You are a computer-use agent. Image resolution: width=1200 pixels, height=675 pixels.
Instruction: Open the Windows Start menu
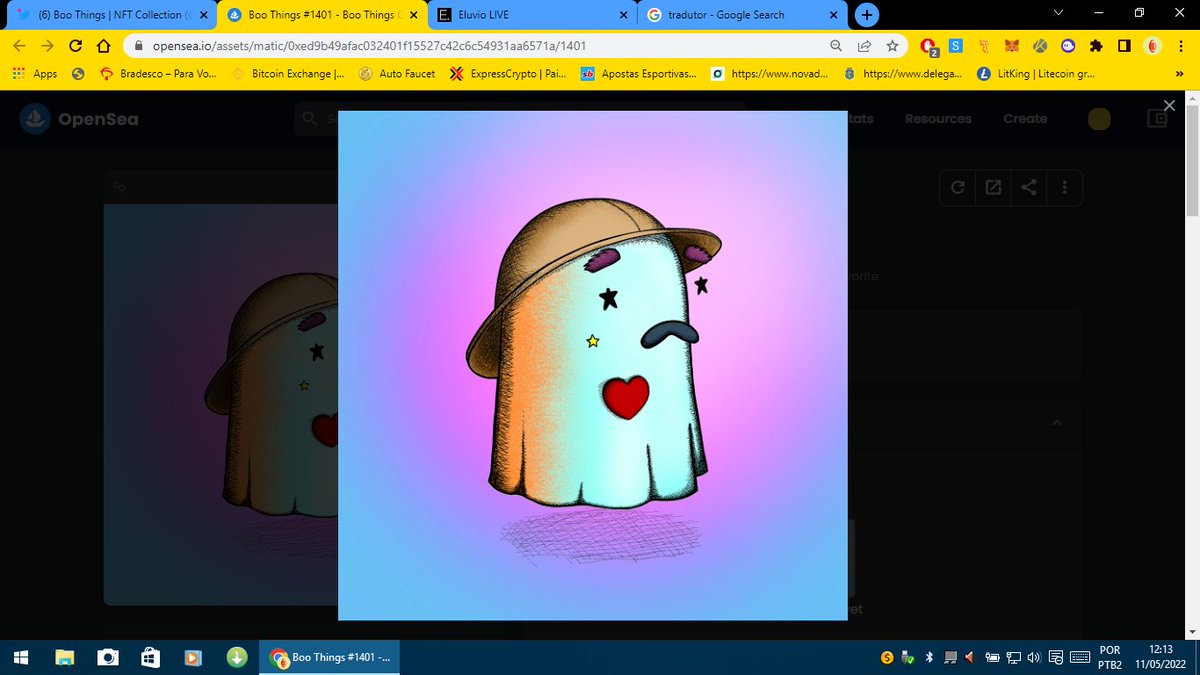click(x=20, y=657)
